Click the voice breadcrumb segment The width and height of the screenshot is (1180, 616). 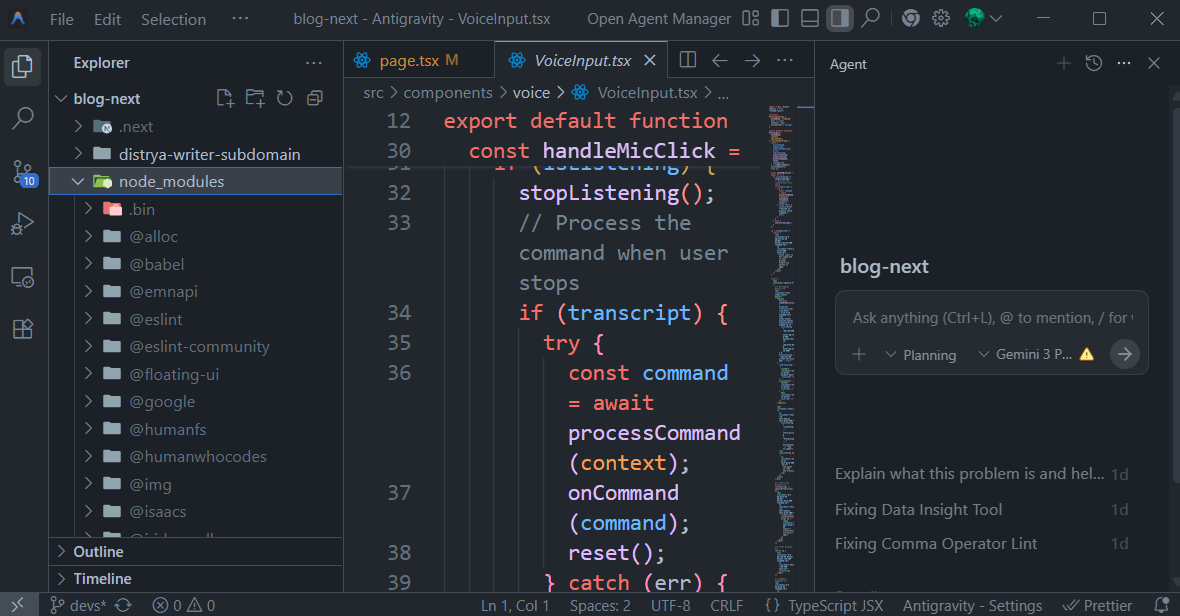coord(531,93)
